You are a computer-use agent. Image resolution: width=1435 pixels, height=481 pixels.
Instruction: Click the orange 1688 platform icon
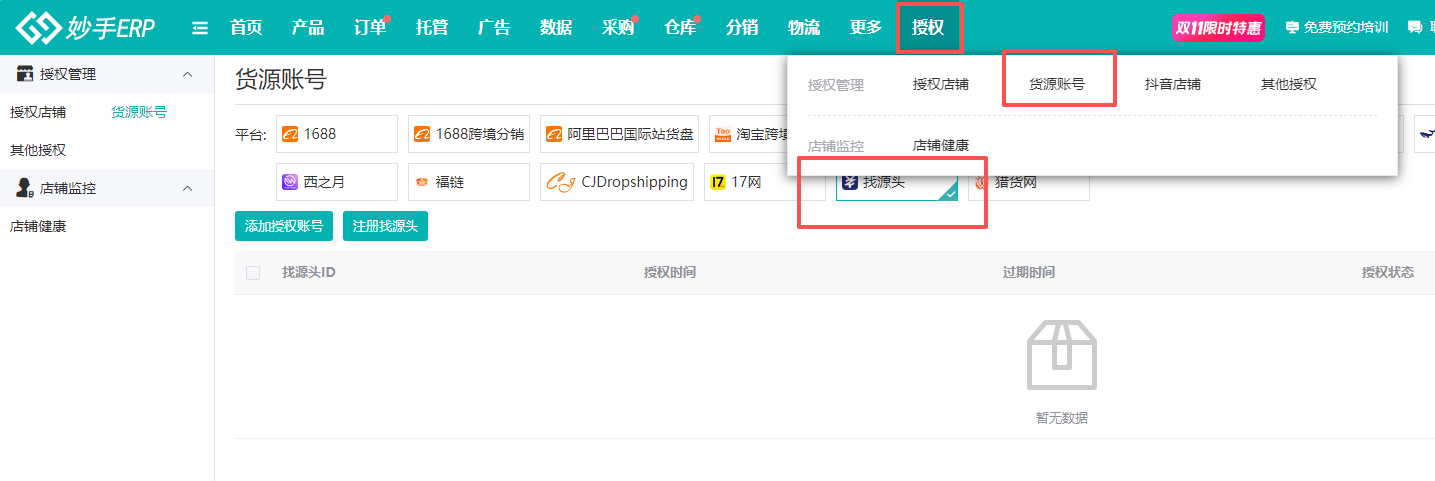click(x=290, y=134)
